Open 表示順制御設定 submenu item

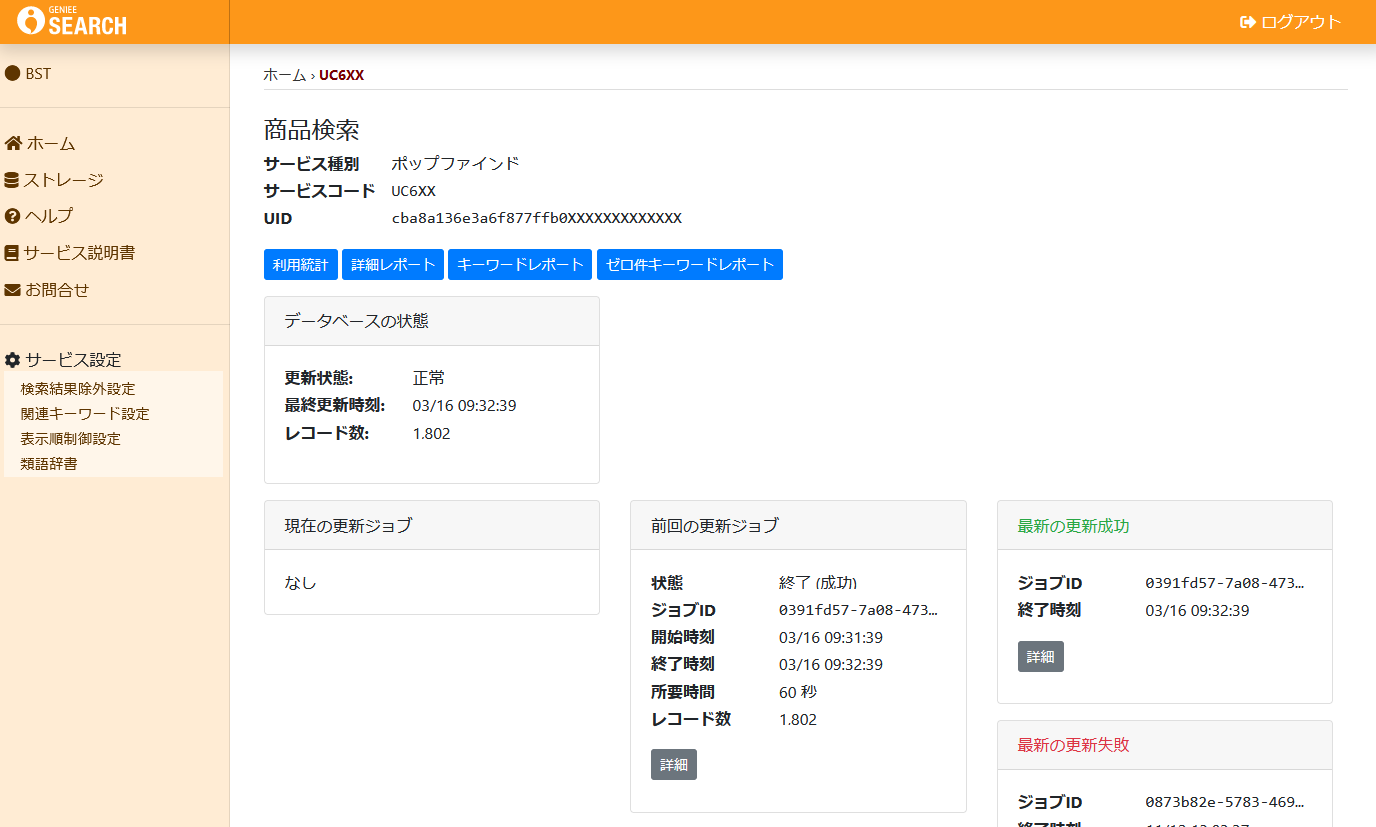click(x=70, y=439)
